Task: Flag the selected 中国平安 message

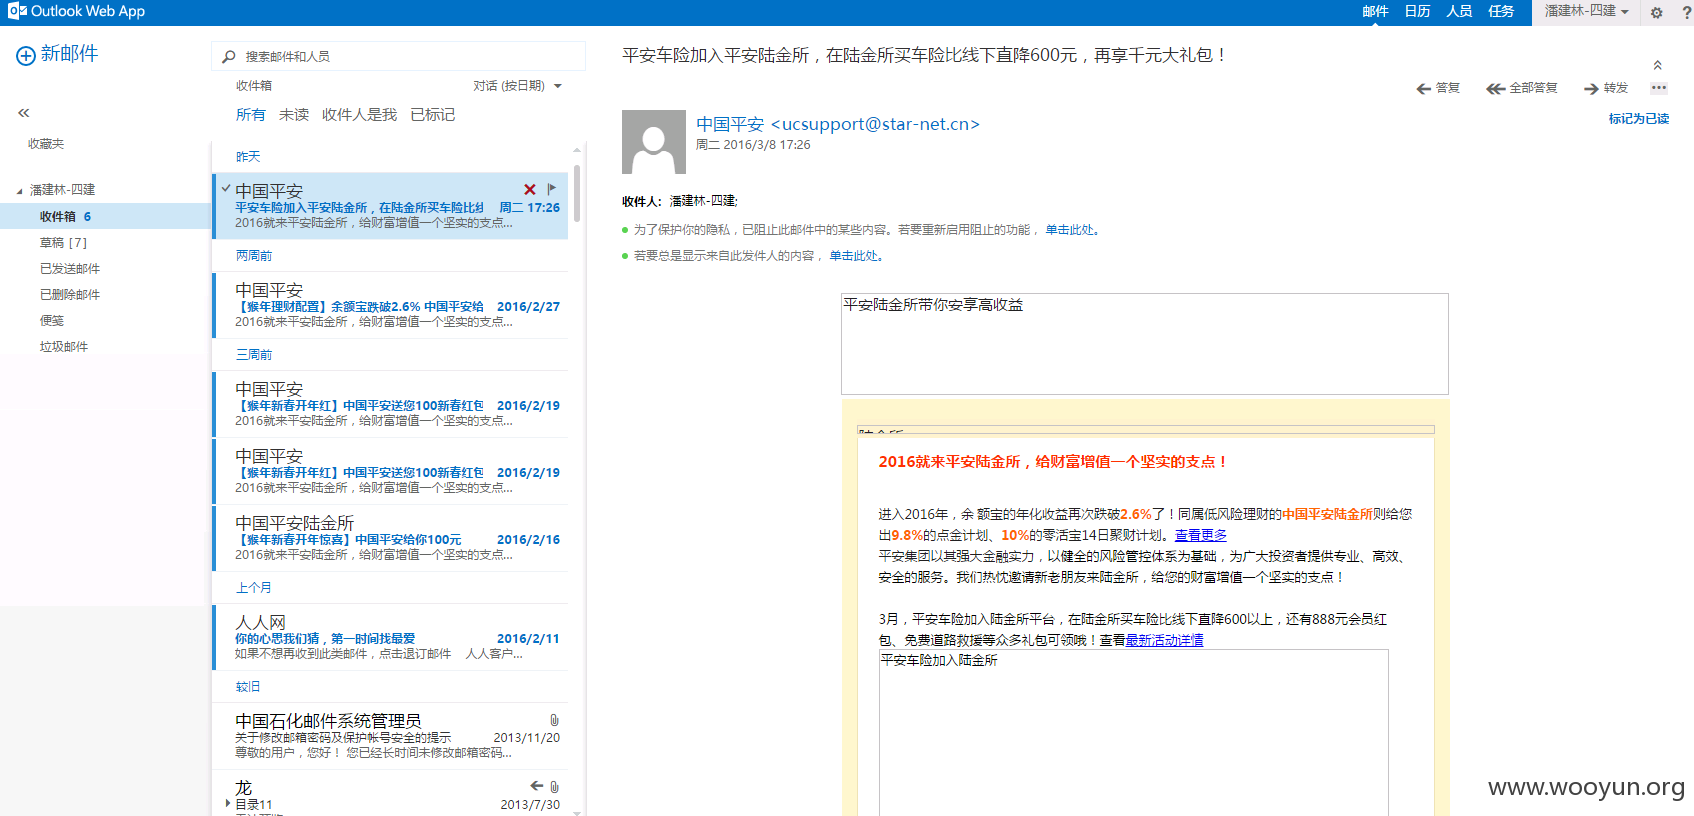Action: coord(552,189)
